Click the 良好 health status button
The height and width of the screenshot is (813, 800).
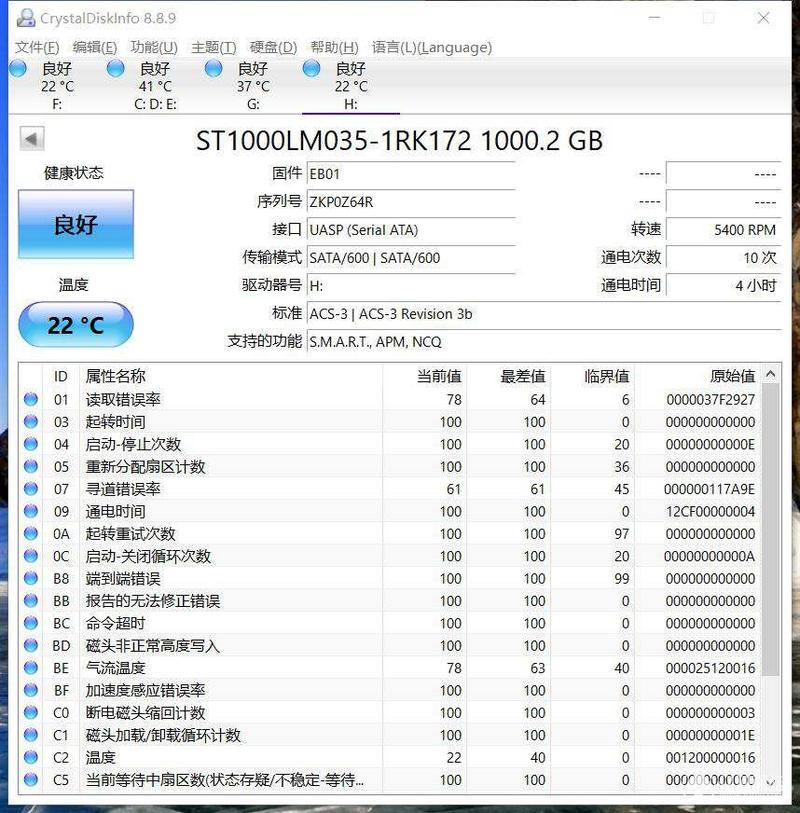(x=76, y=224)
